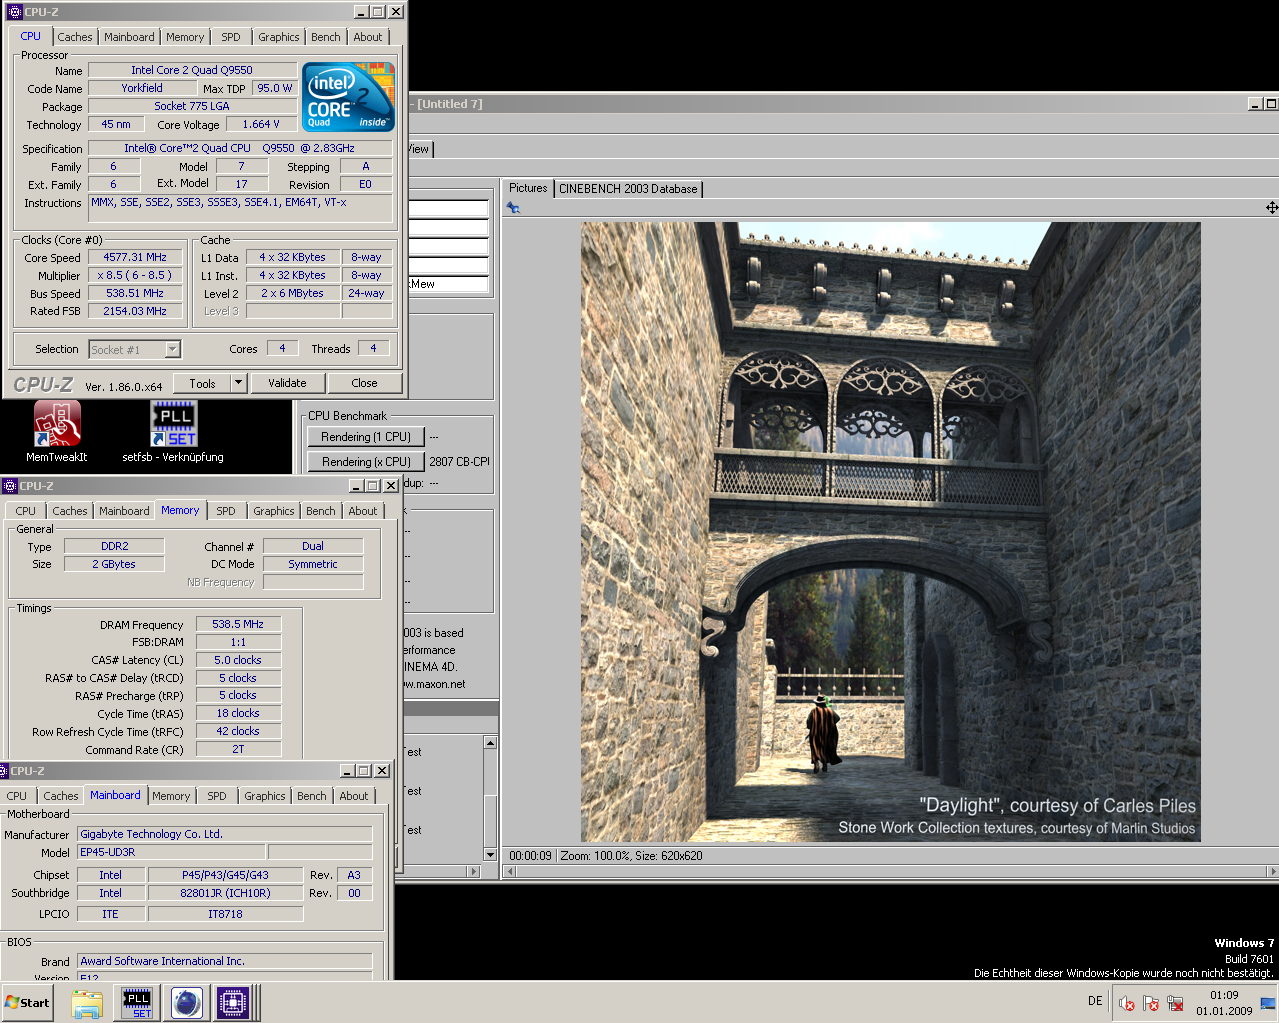Image resolution: width=1279 pixels, height=1023 pixels.
Task: Click the DE language indicator in taskbar
Action: point(1095,1001)
